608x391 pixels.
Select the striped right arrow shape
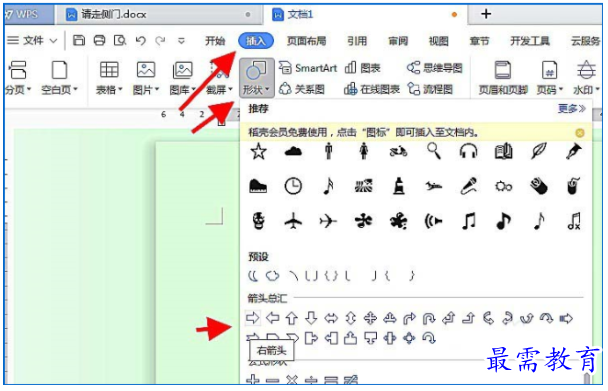pyautogui.click(x=566, y=319)
